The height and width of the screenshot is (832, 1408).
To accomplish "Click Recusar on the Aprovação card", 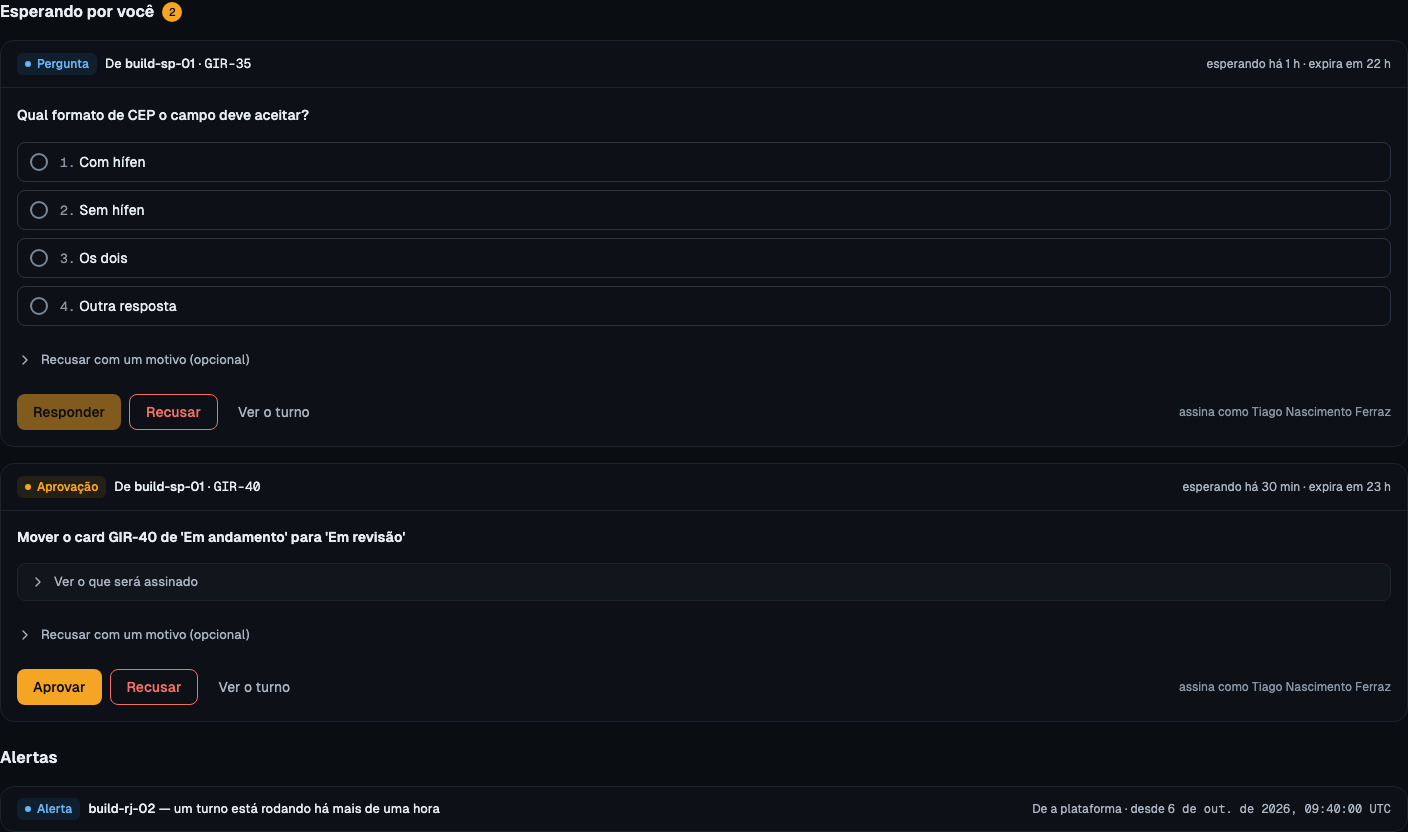I will click(154, 687).
